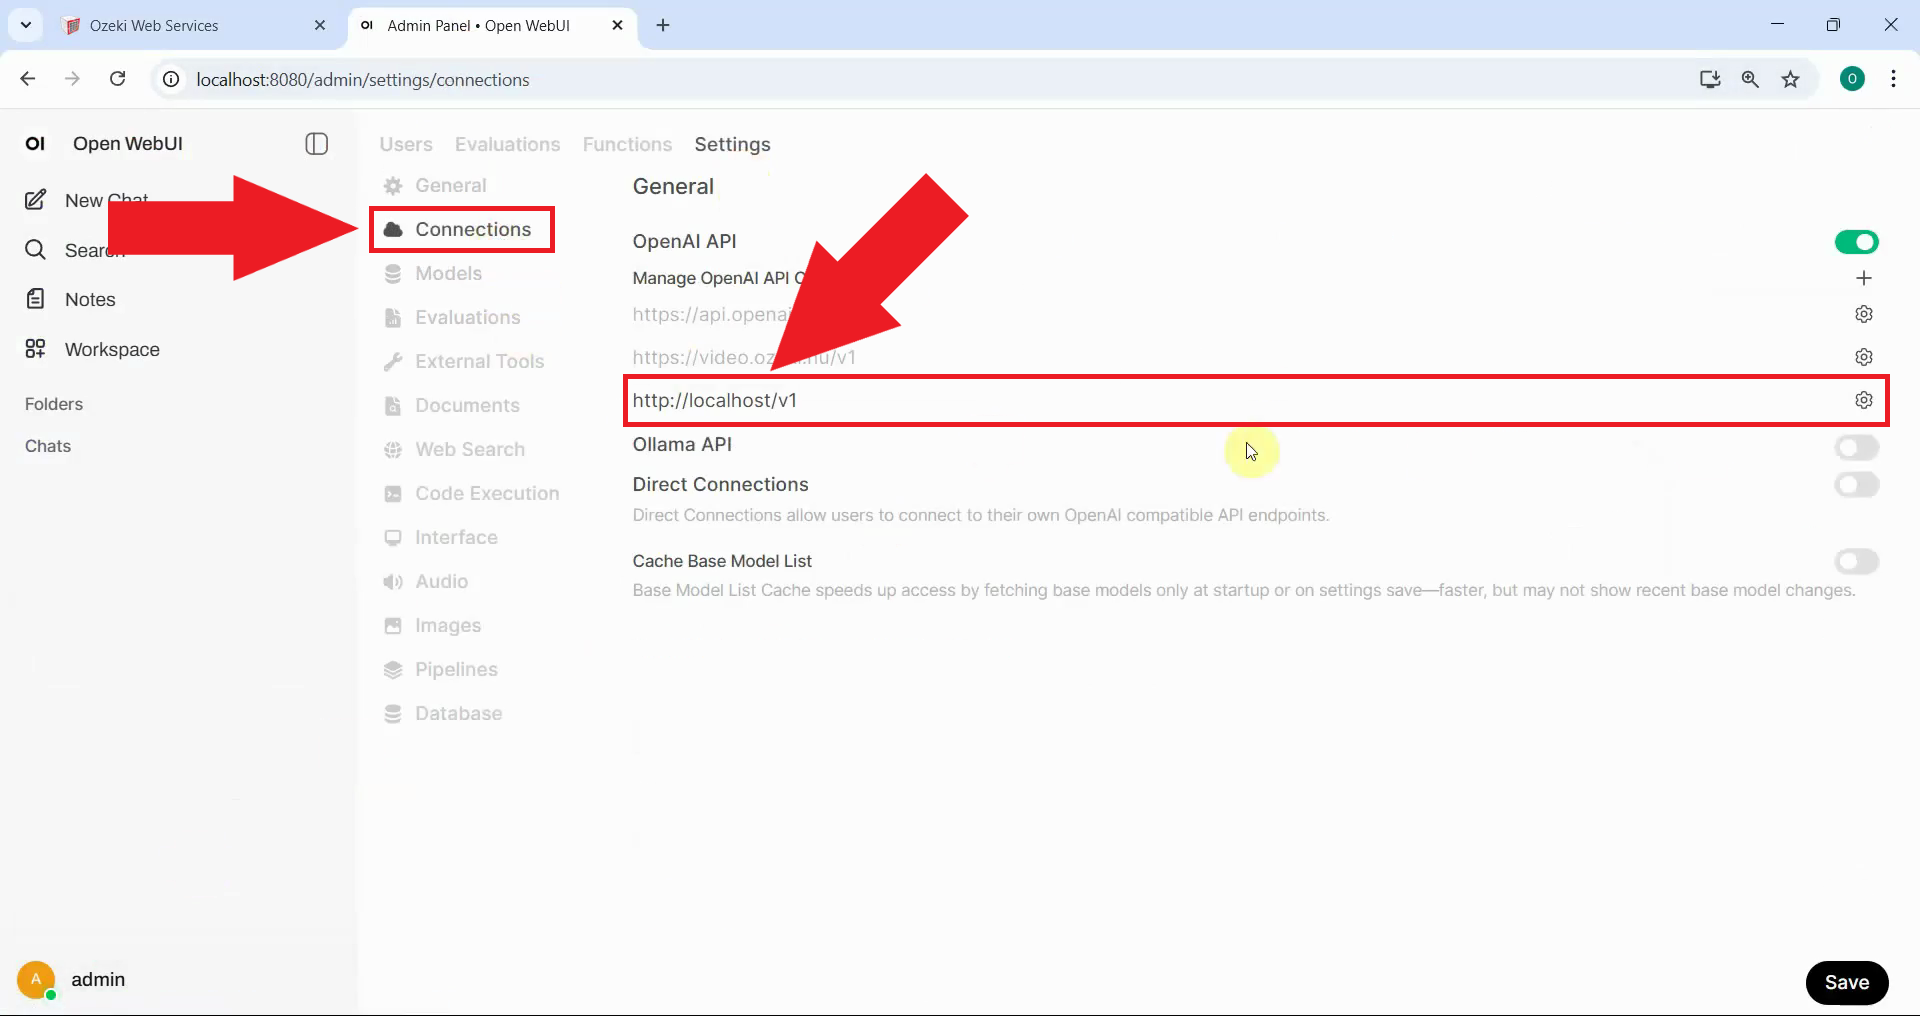
Task: Click the Save button
Action: click(1846, 982)
